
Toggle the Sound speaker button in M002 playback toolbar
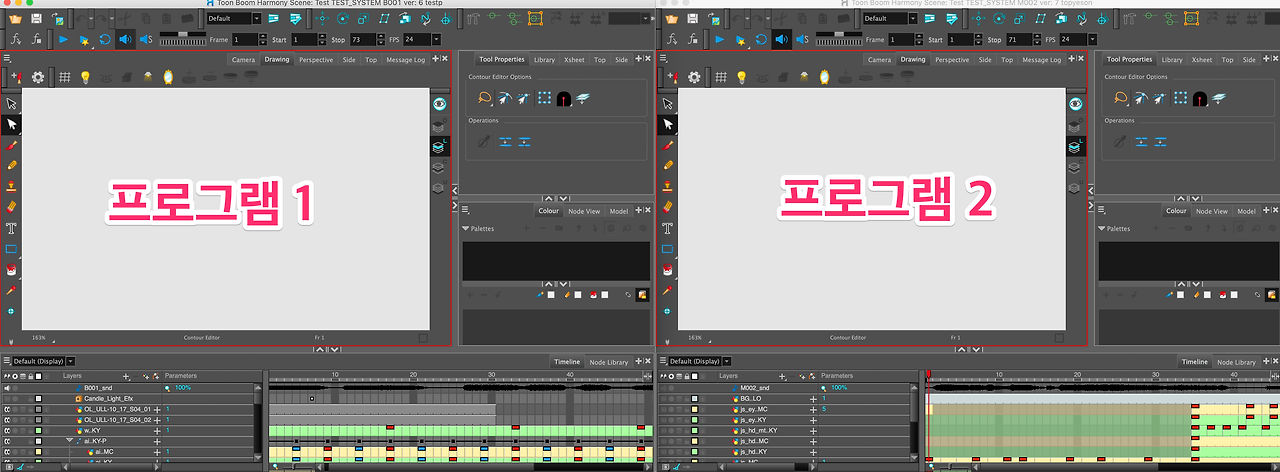point(782,39)
